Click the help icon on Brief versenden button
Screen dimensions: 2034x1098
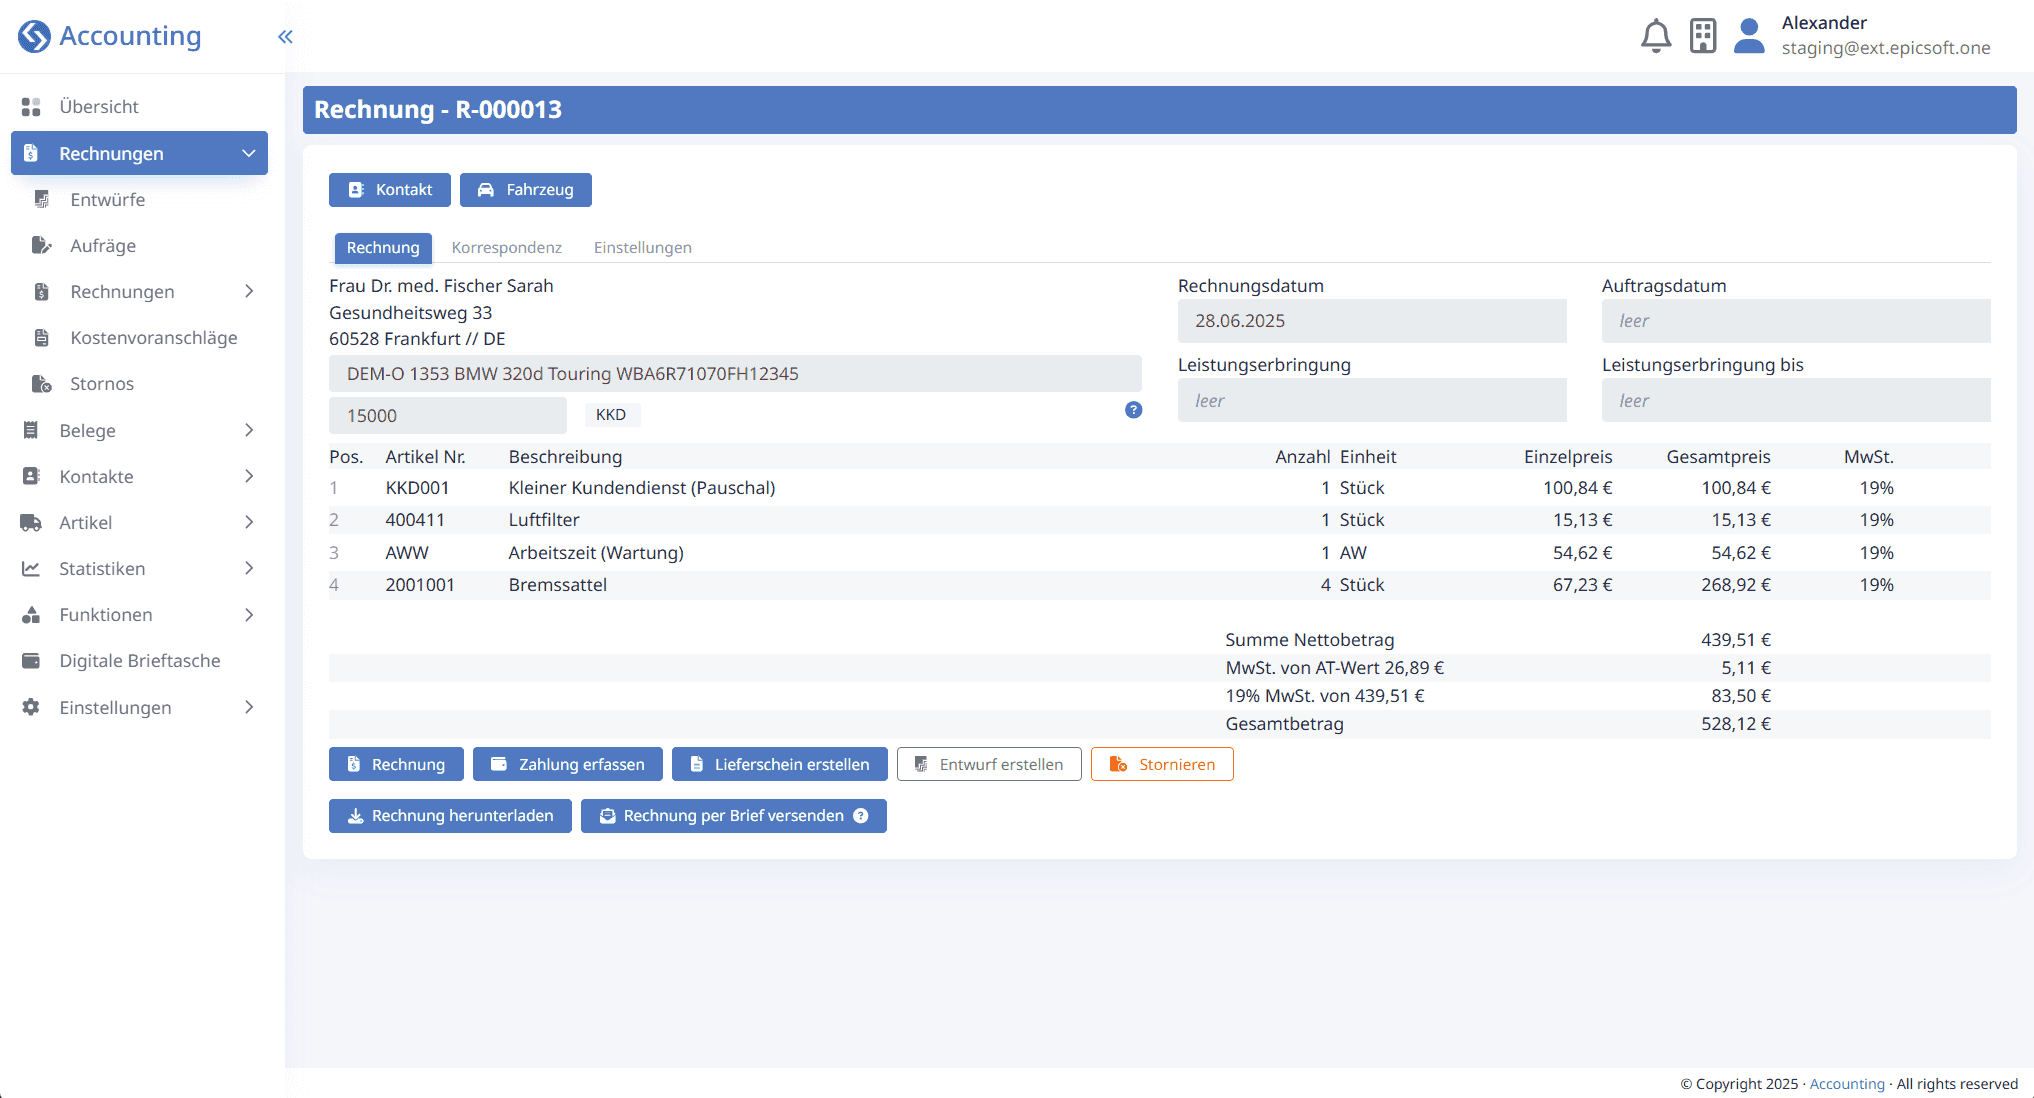click(x=861, y=816)
